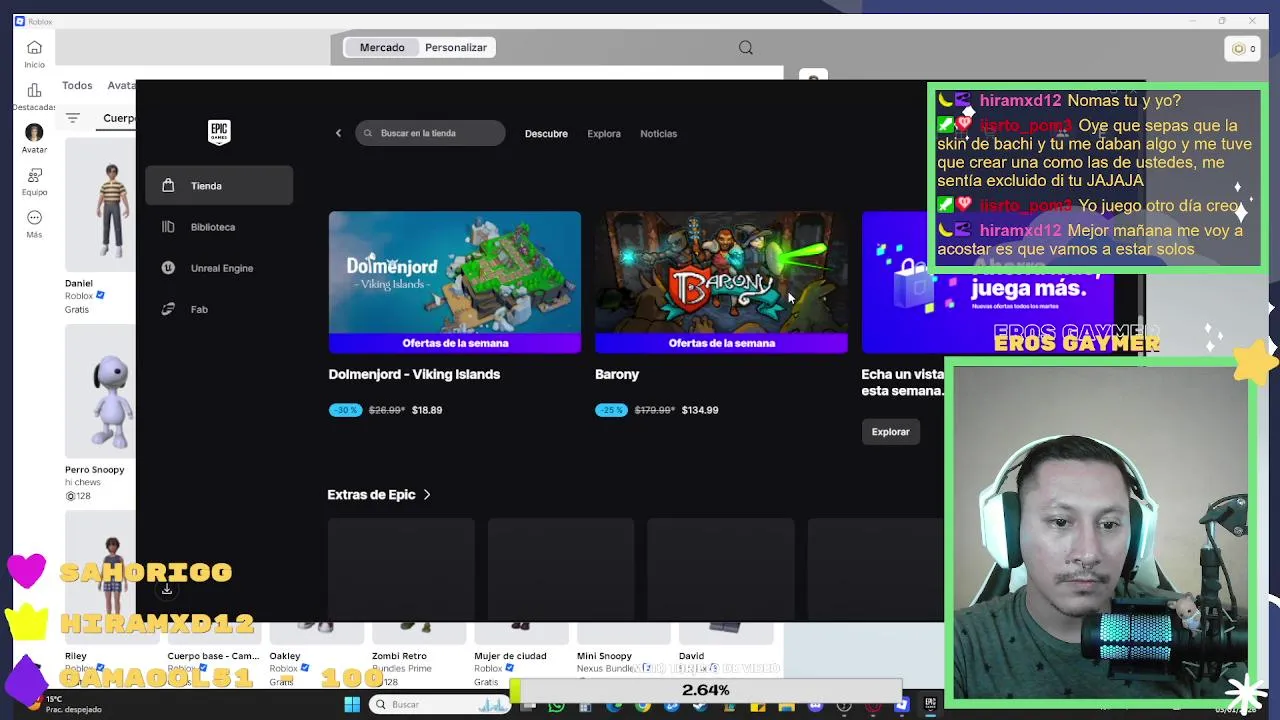1280x720 pixels.
Task: Open the Barony title link
Action: pos(617,374)
